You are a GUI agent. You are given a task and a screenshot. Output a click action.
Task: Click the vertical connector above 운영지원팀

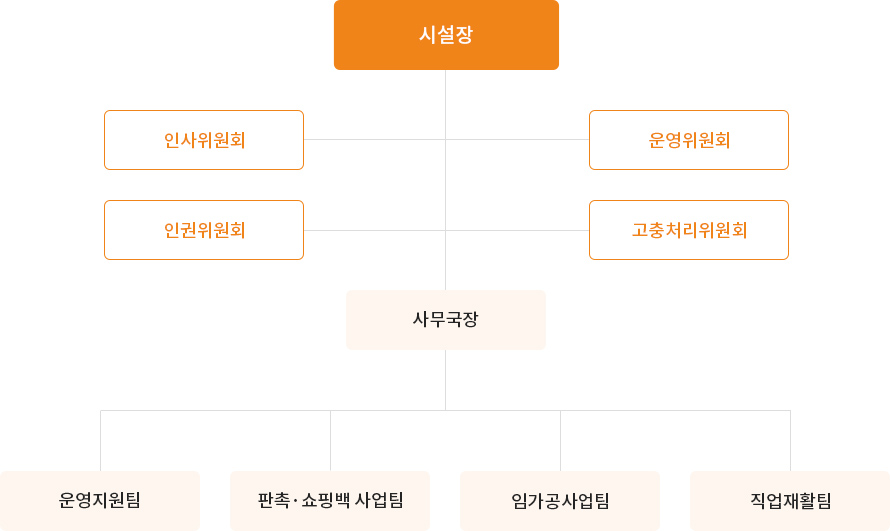click(101, 440)
